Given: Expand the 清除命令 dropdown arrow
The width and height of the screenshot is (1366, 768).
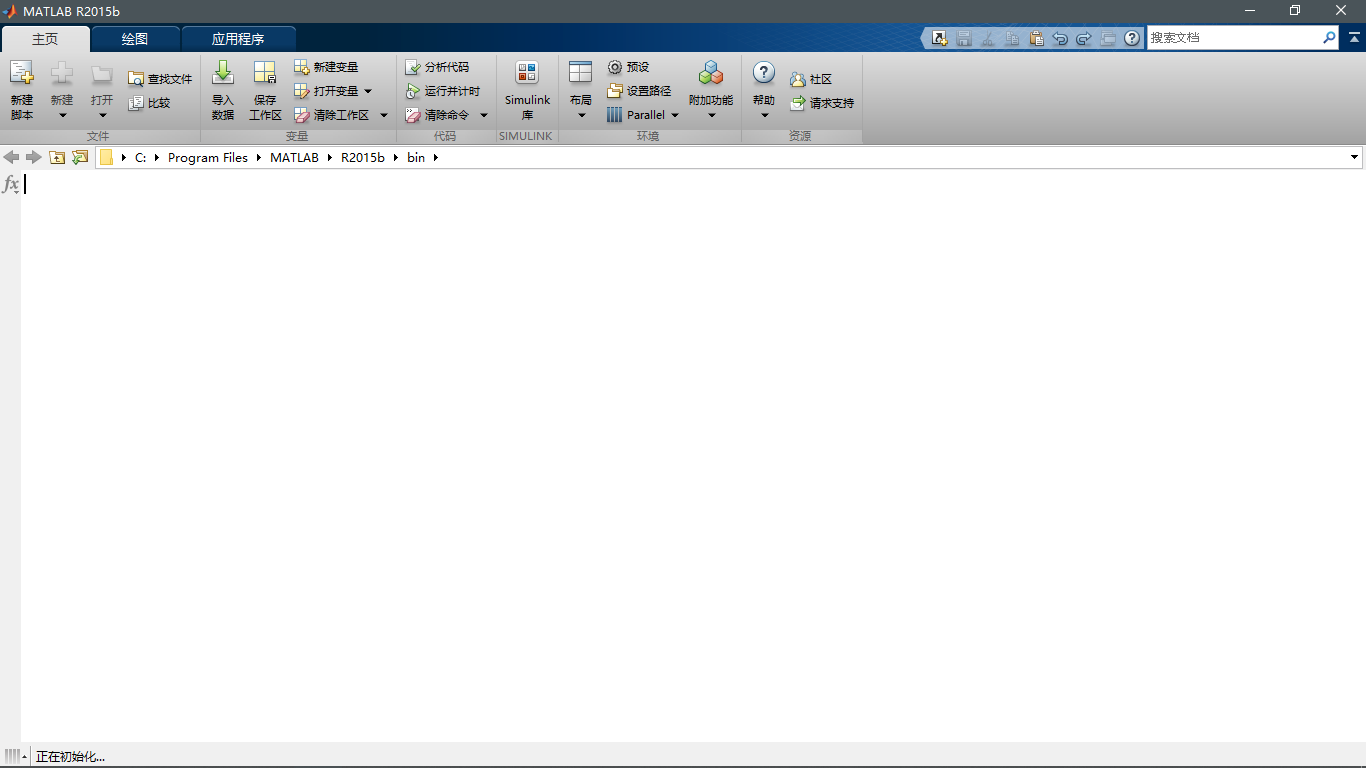Looking at the screenshot, I should pos(484,115).
